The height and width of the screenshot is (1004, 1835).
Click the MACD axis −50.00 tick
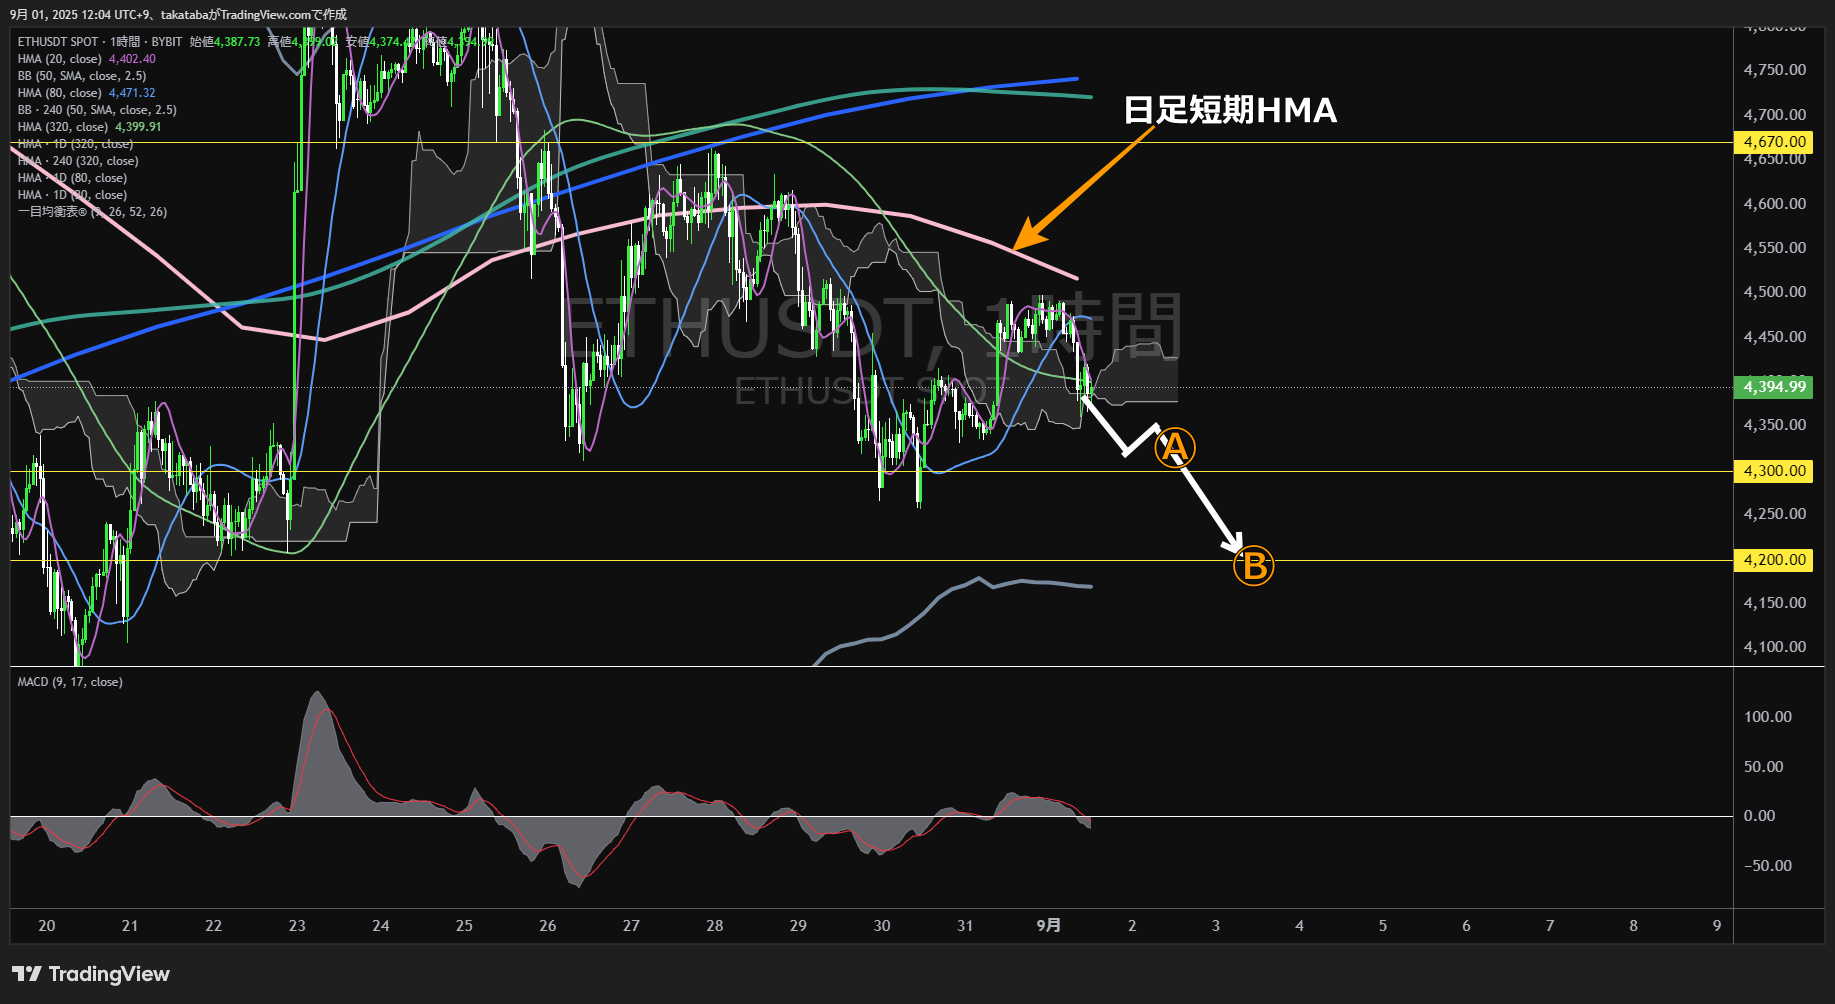click(x=1768, y=866)
